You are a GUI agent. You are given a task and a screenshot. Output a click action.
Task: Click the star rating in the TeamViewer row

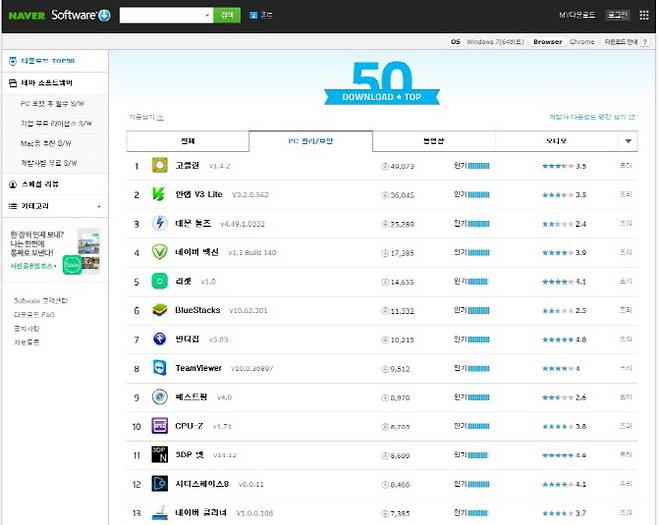pyautogui.click(x=557, y=368)
